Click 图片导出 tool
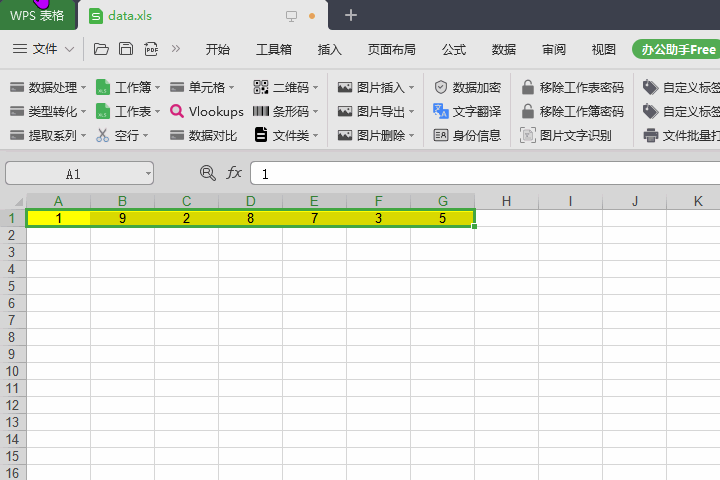Viewport: 720px width, 480px height. coord(376,111)
